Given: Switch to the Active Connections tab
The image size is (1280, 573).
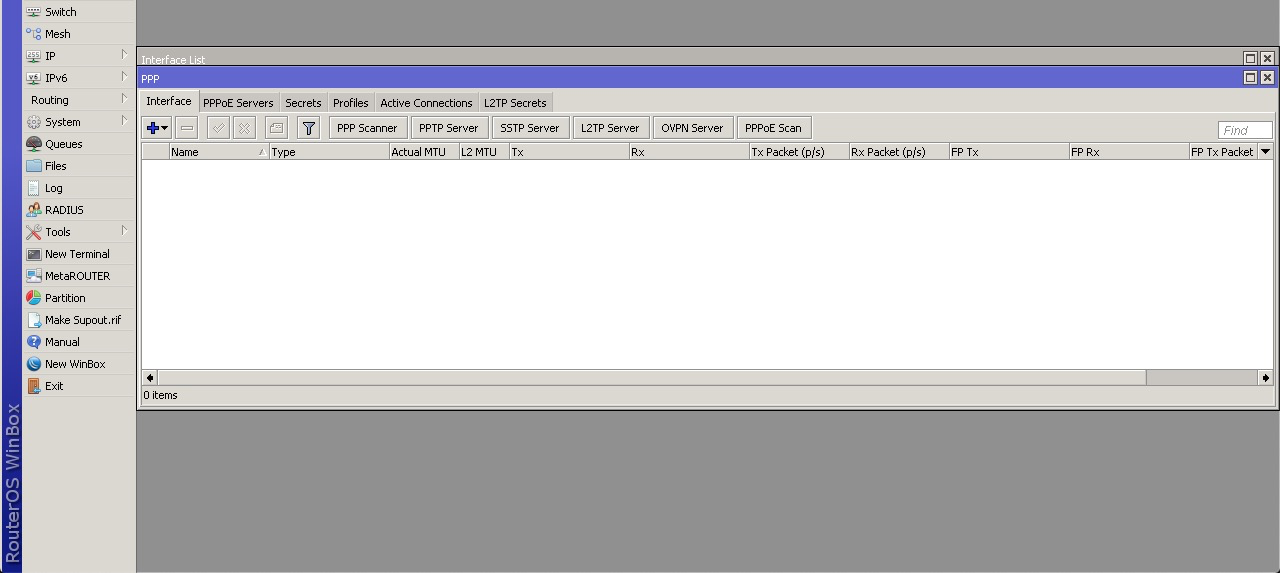Looking at the screenshot, I should point(426,103).
